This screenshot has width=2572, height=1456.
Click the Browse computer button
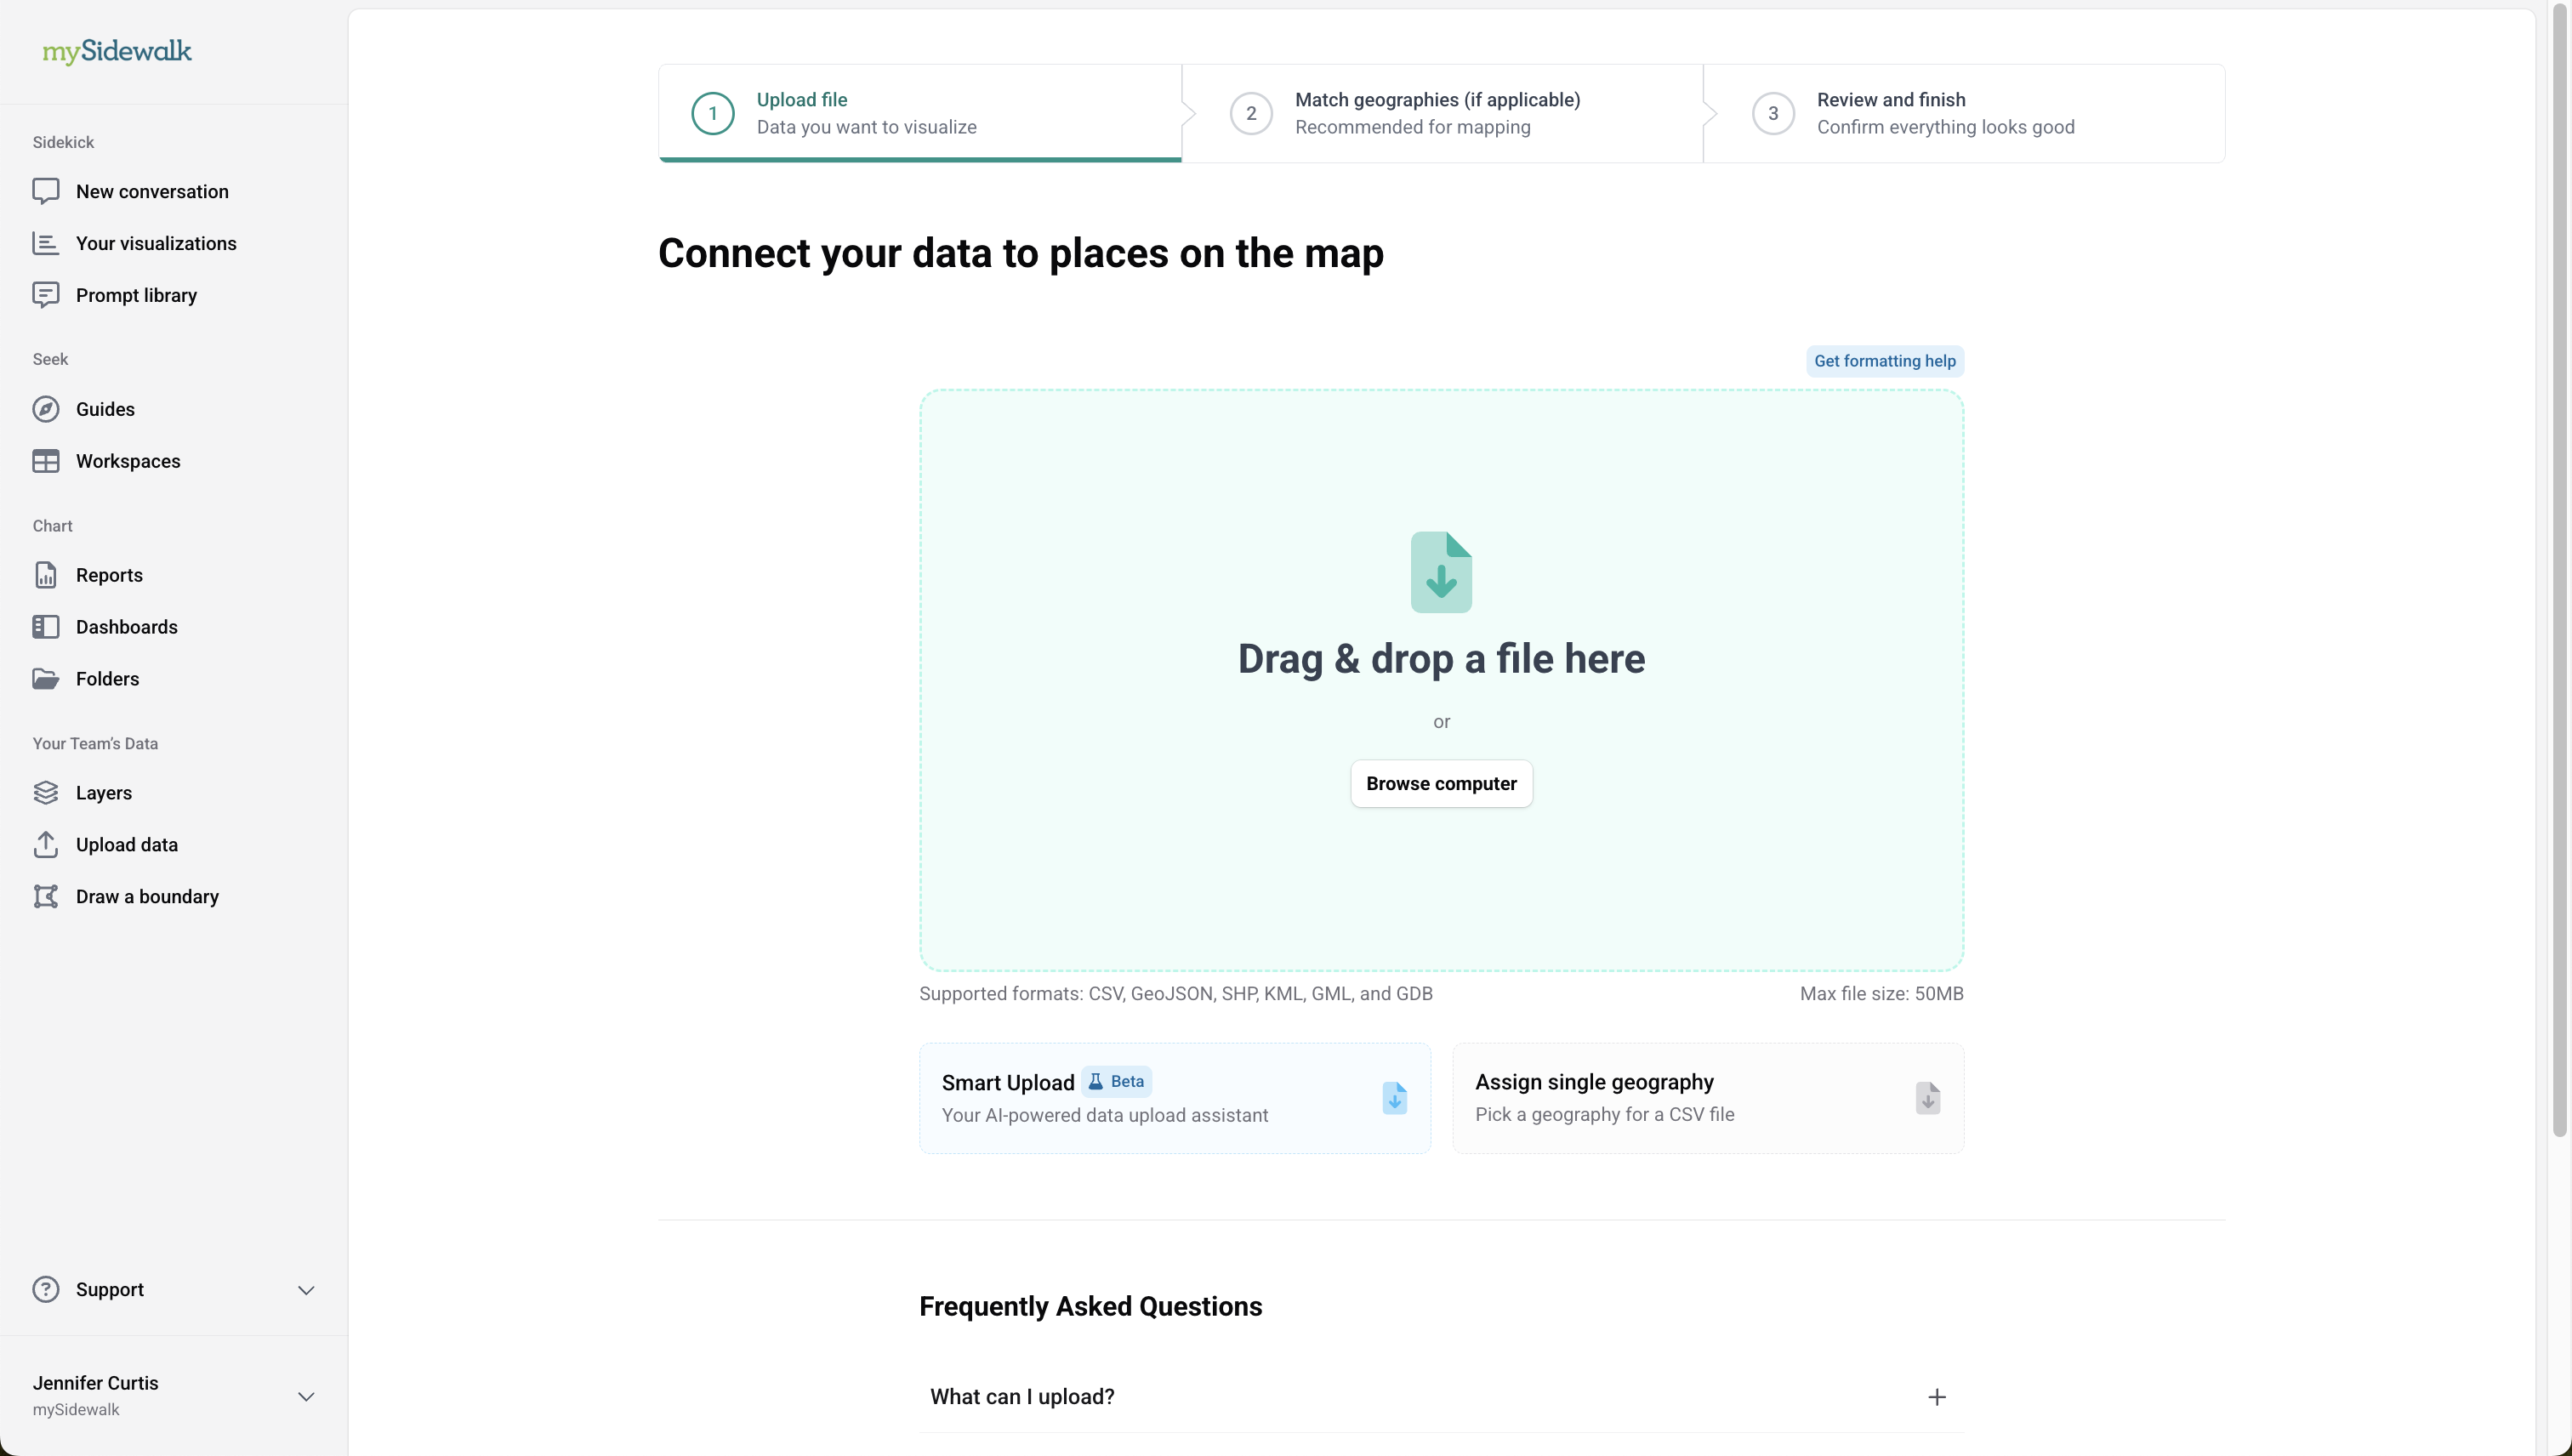(1441, 784)
